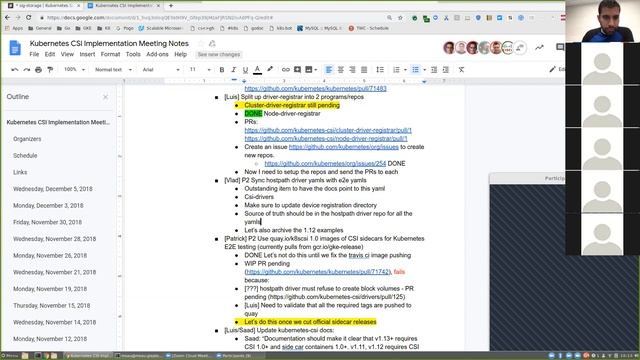The width and height of the screenshot is (640, 360).
Task: Jump to Schedule in outline
Action: [25, 156]
